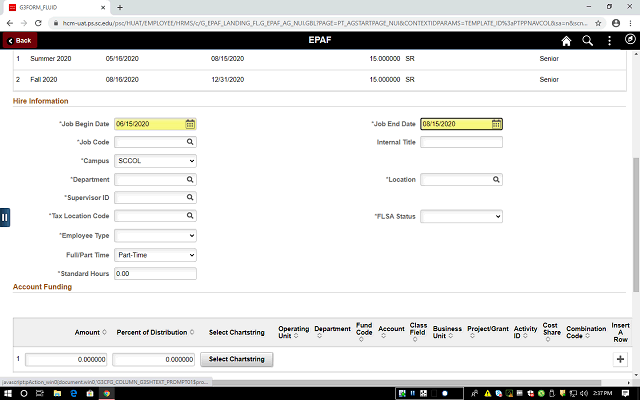Open File Explorer from taskbar
The height and width of the screenshot is (400, 640).
click(57, 393)
